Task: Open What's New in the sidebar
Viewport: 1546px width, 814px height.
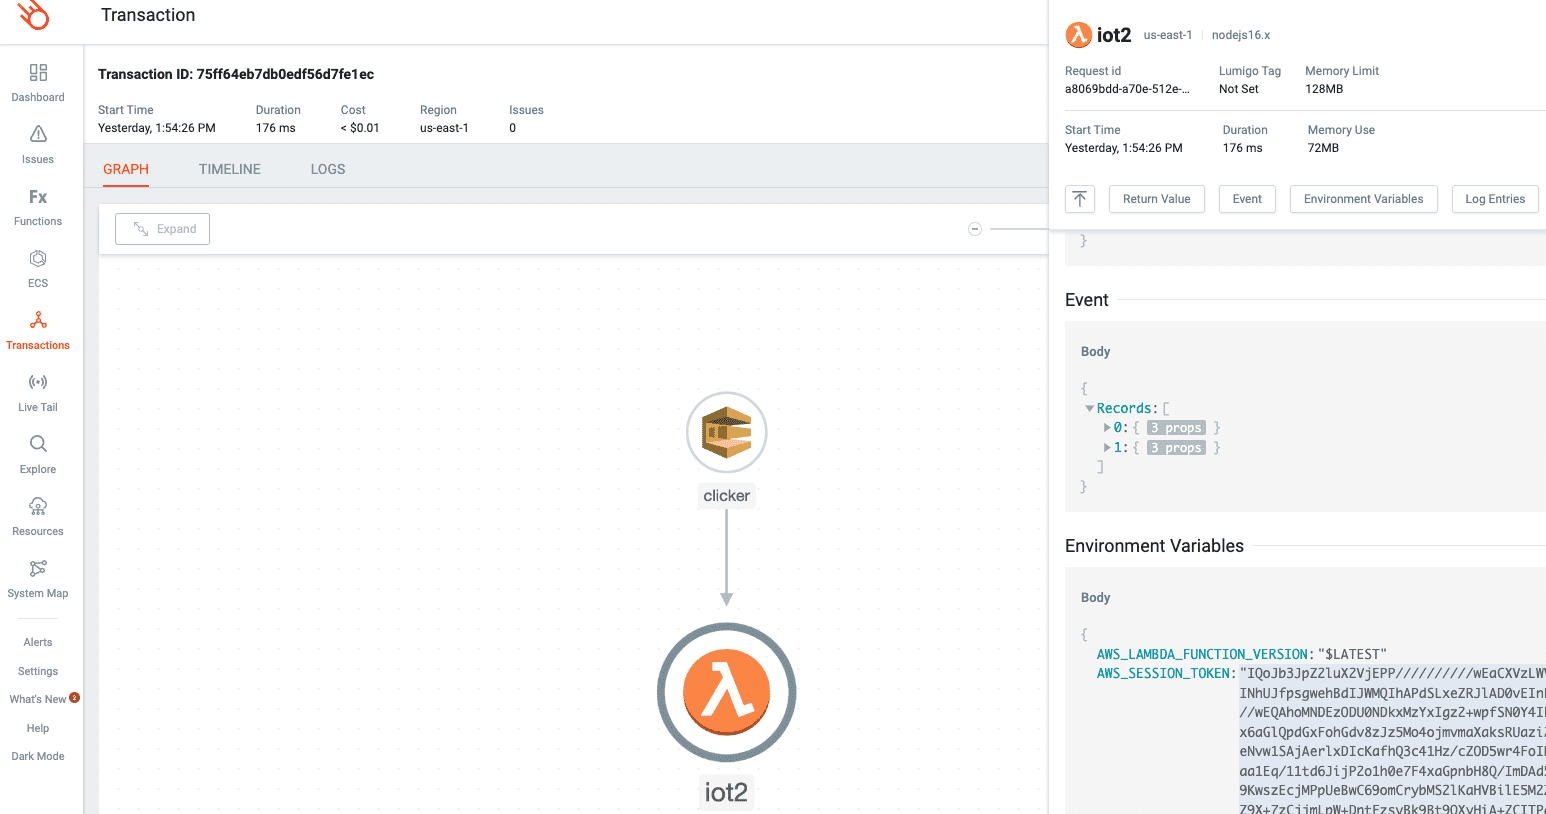Action: pos(38,699)
